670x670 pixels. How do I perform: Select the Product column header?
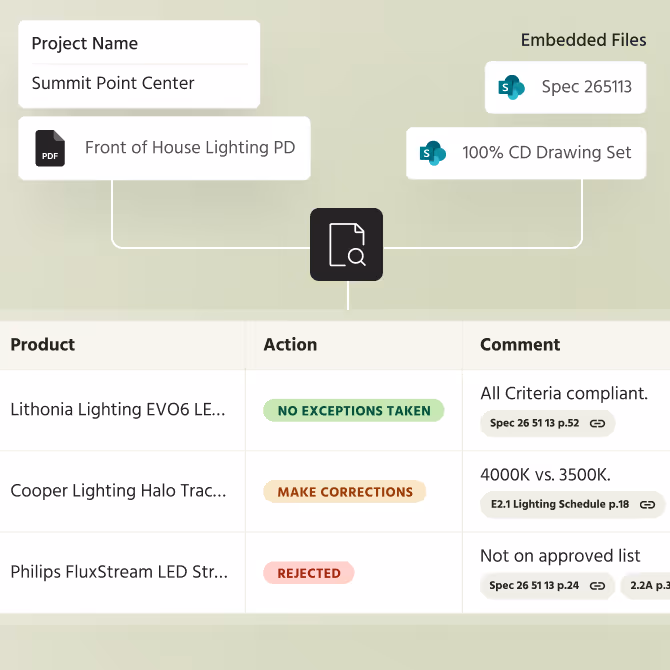123,345
